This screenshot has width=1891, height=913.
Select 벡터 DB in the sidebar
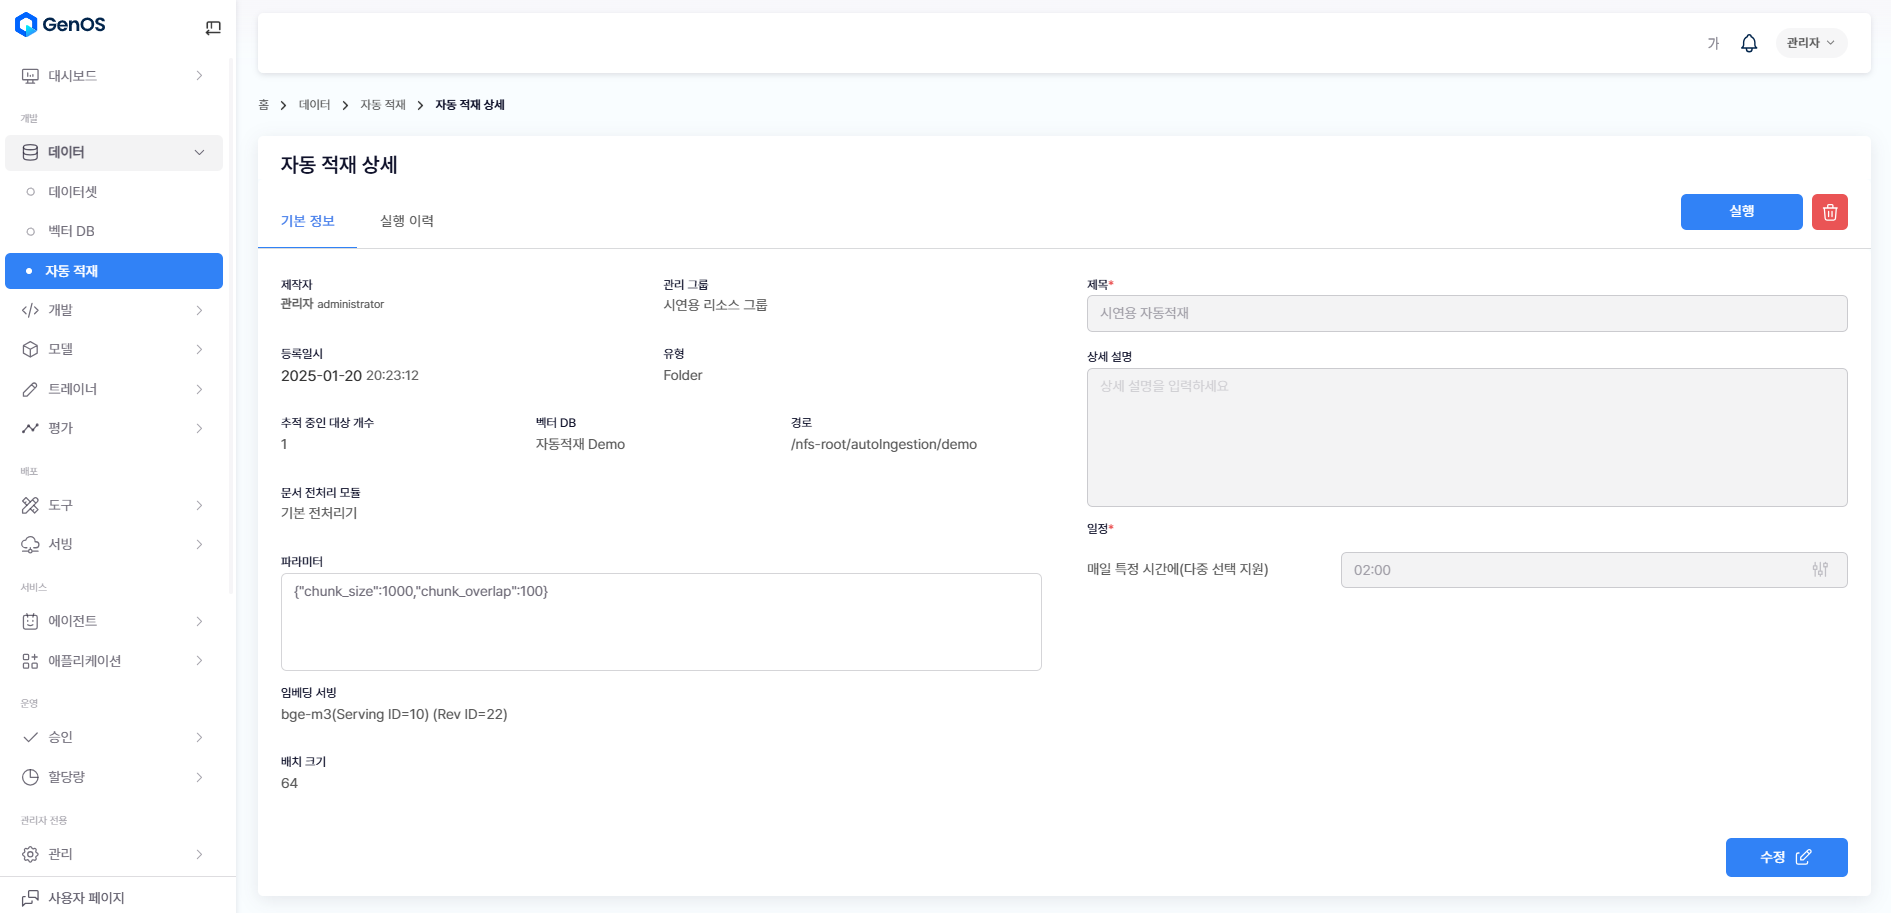[71, 231]
